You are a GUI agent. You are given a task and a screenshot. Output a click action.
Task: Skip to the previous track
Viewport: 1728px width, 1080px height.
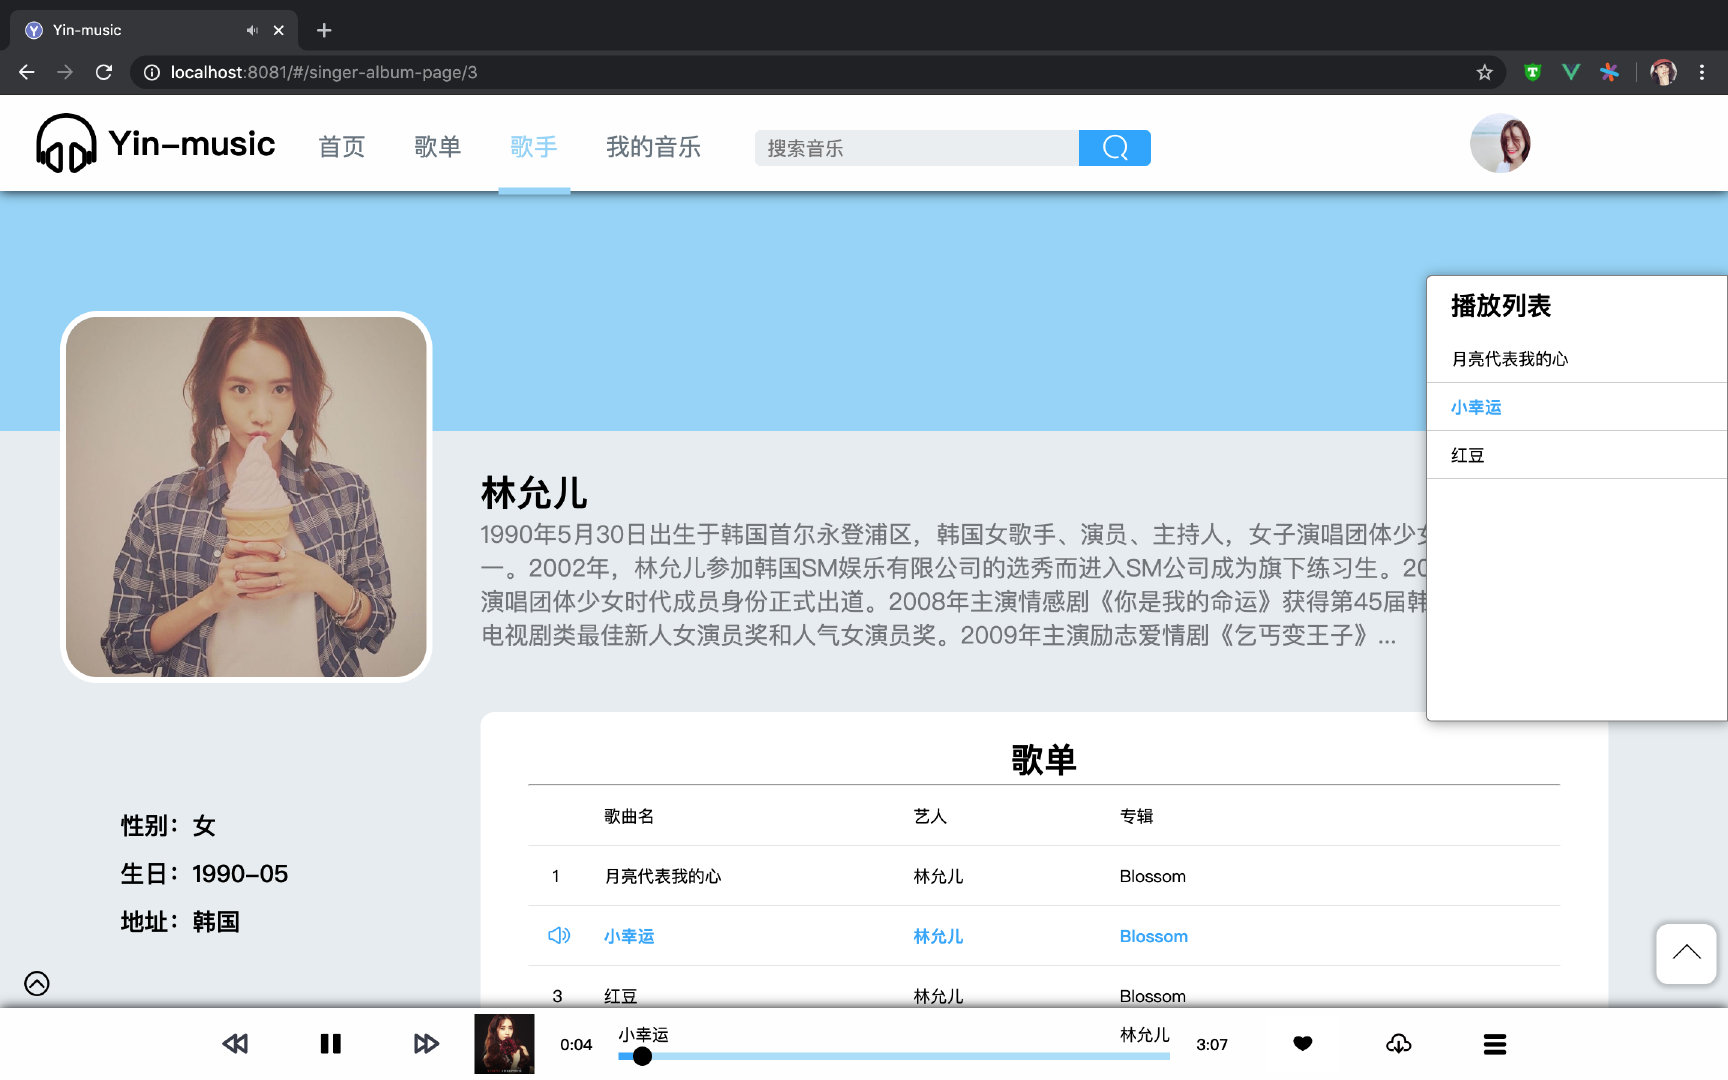click(235, 1044)
